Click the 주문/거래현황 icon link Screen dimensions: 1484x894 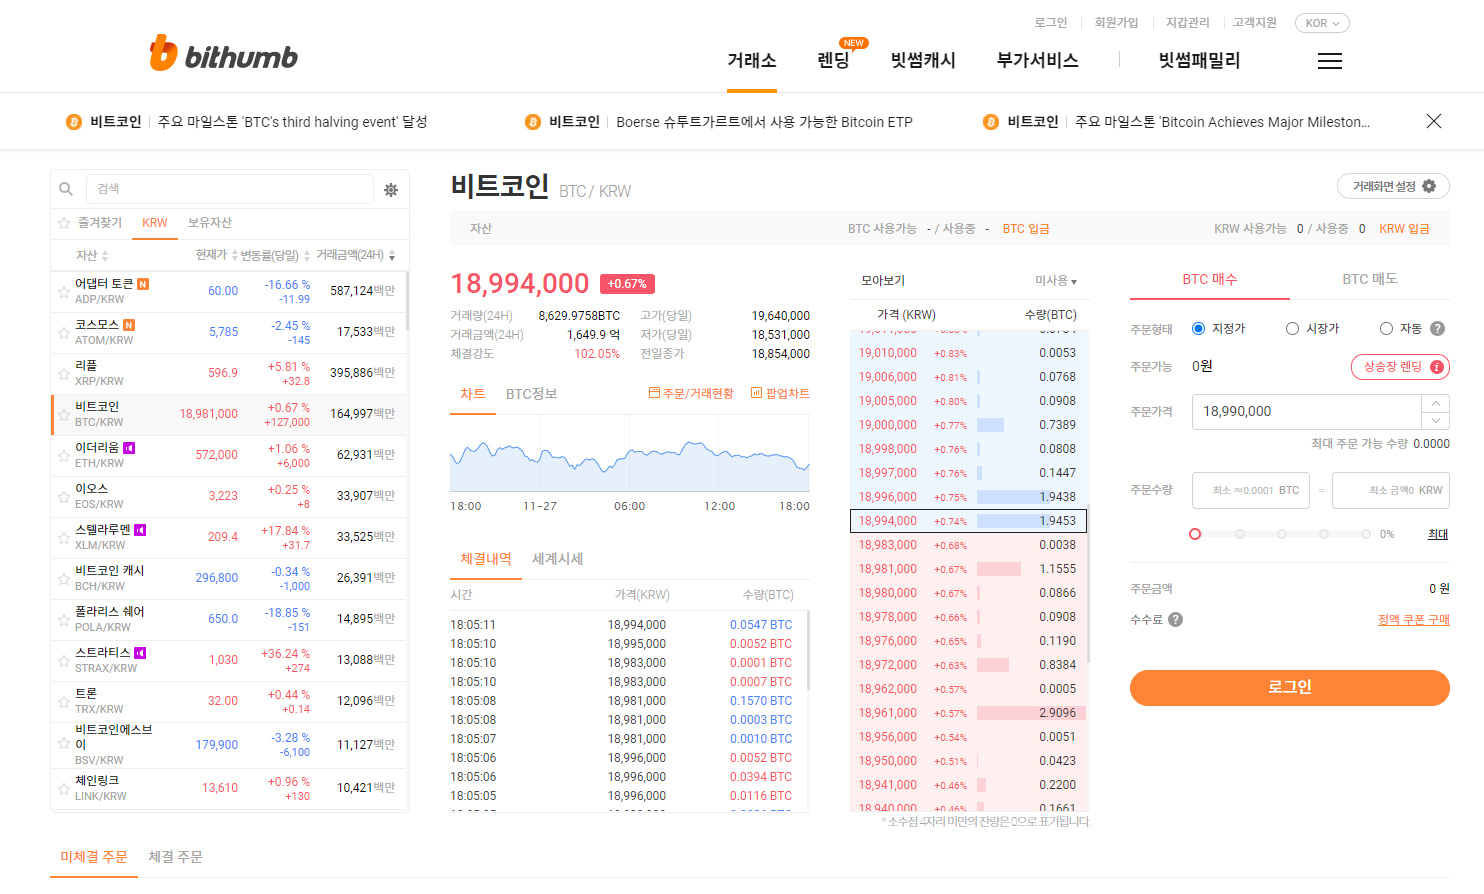click(691, 393)
